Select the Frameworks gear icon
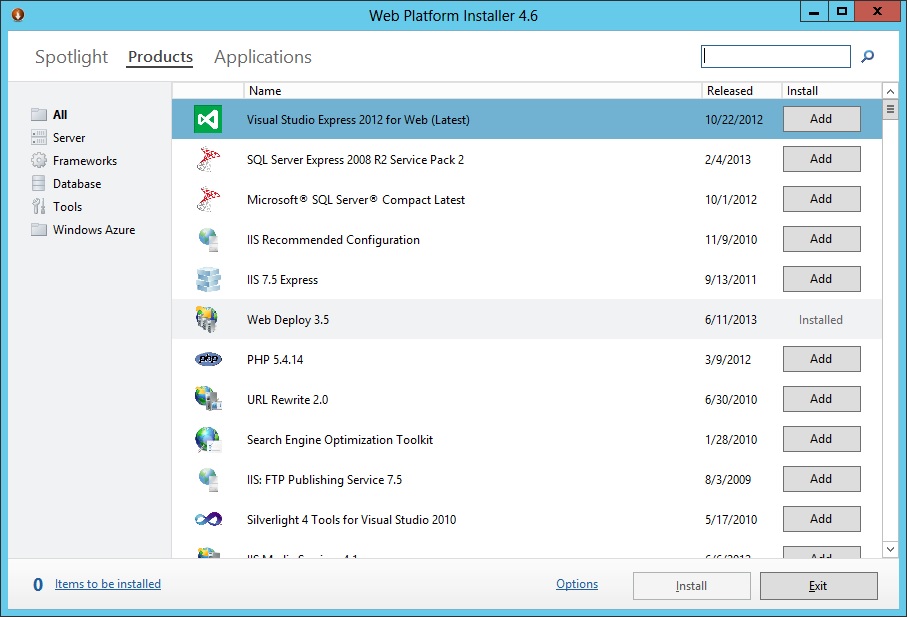The width and height of the screenshot is (907, 617). (x=39, y=160)
